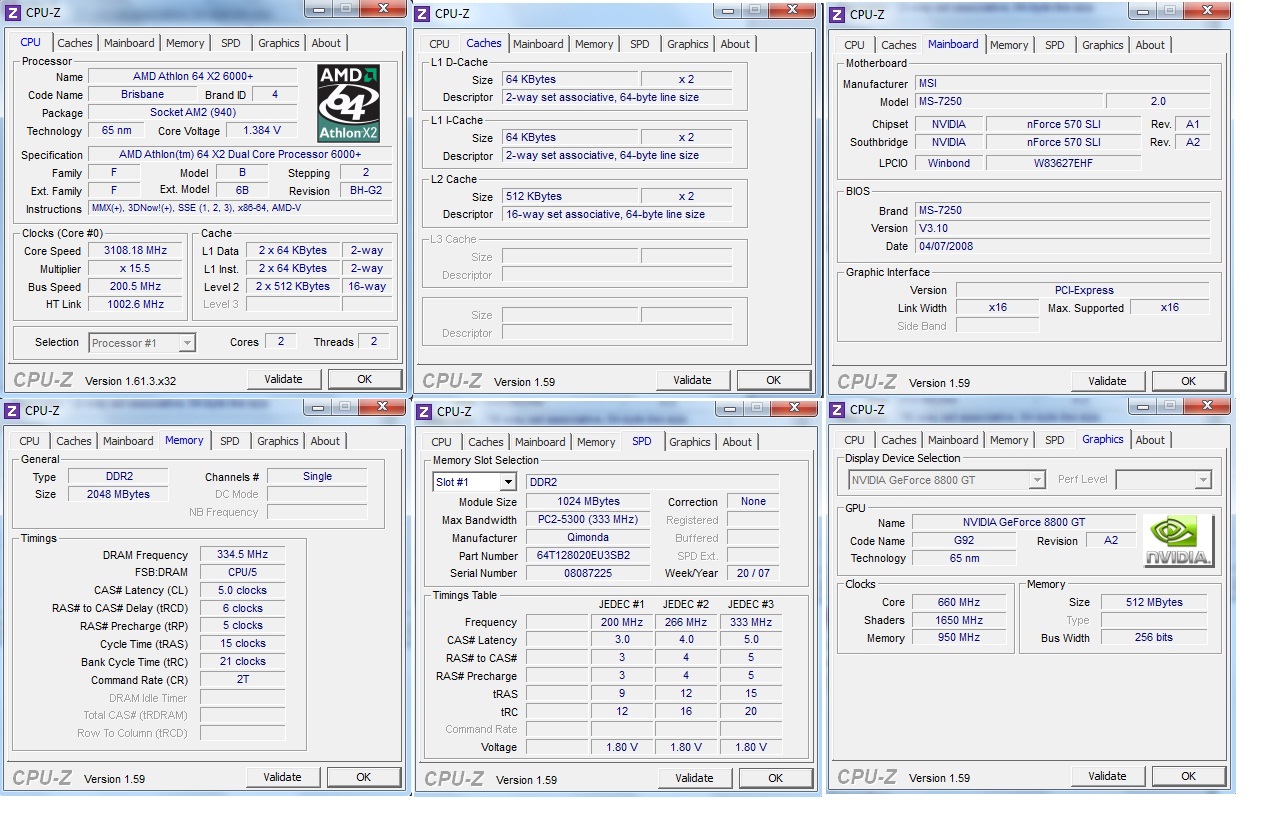Click the Core Voltage value 1.384 V
Image resolution: width=1272 pixels, height=836 pixels.
tap(262, 131)
